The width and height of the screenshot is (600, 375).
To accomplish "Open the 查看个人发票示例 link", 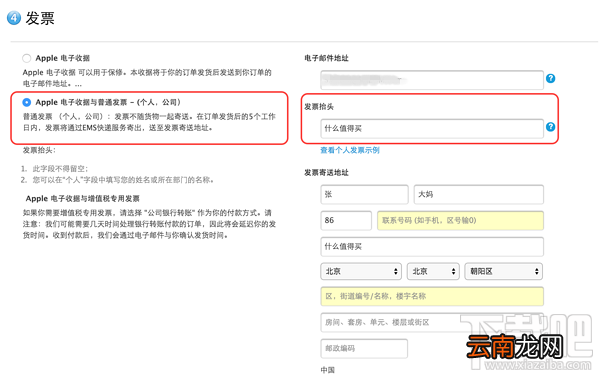I will point(350,150).
